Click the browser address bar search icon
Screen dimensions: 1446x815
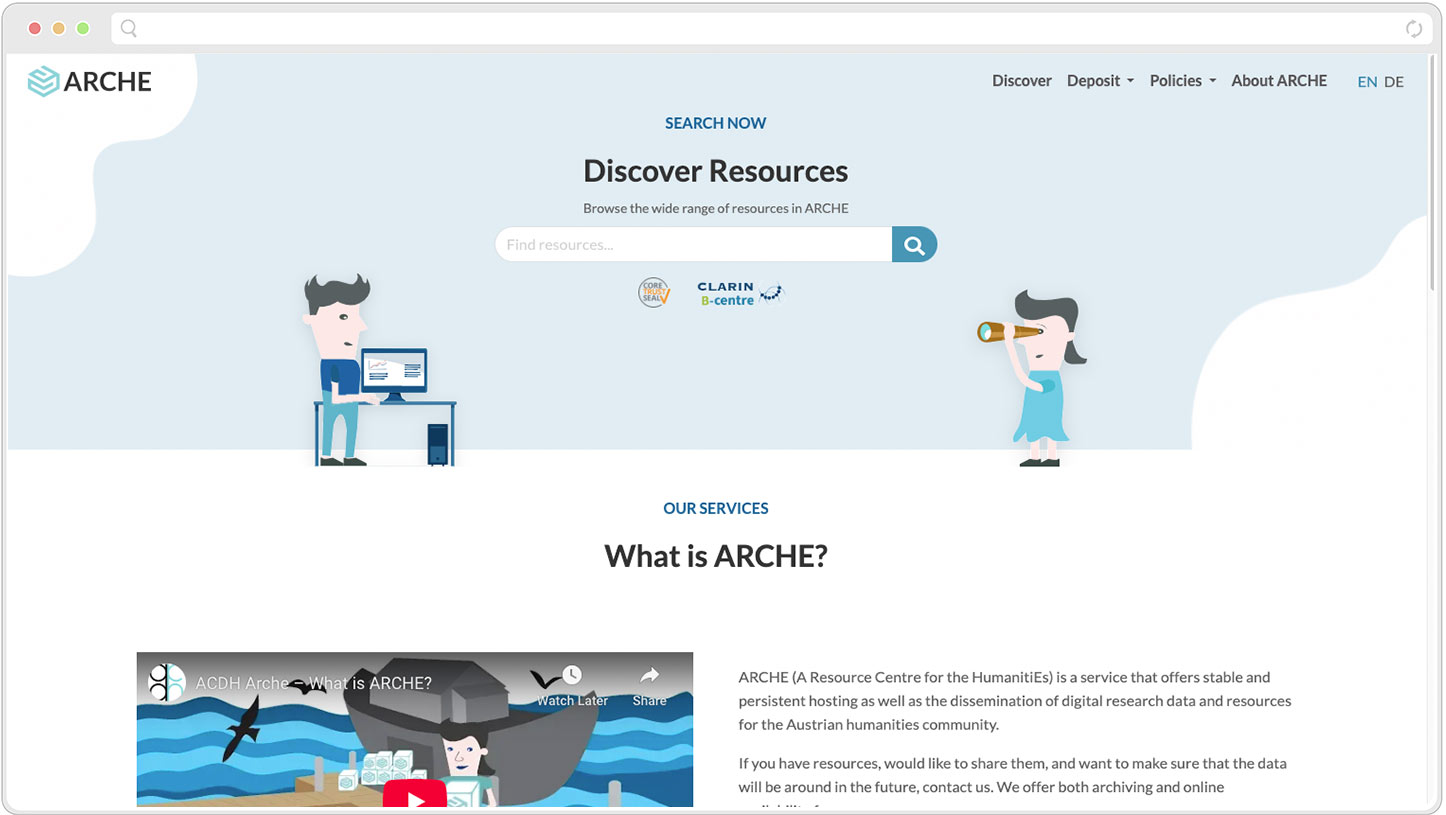click(129, 29)
